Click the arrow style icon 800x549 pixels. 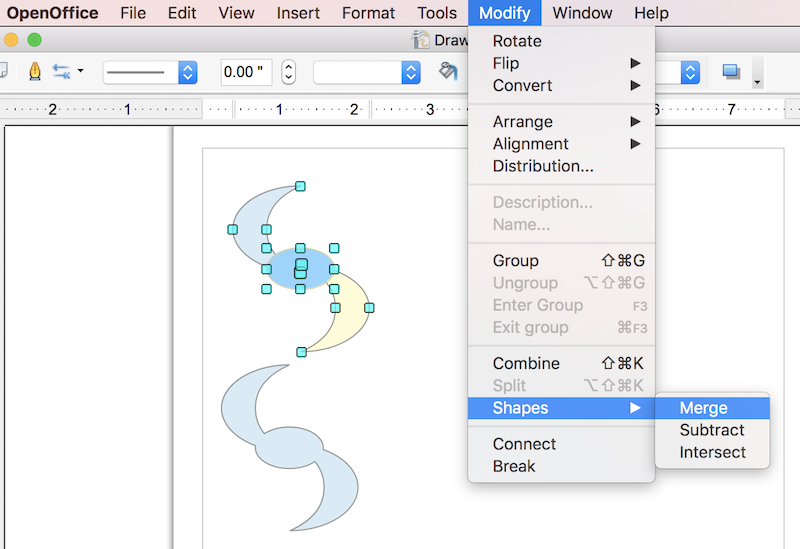[x=62, y=71]
